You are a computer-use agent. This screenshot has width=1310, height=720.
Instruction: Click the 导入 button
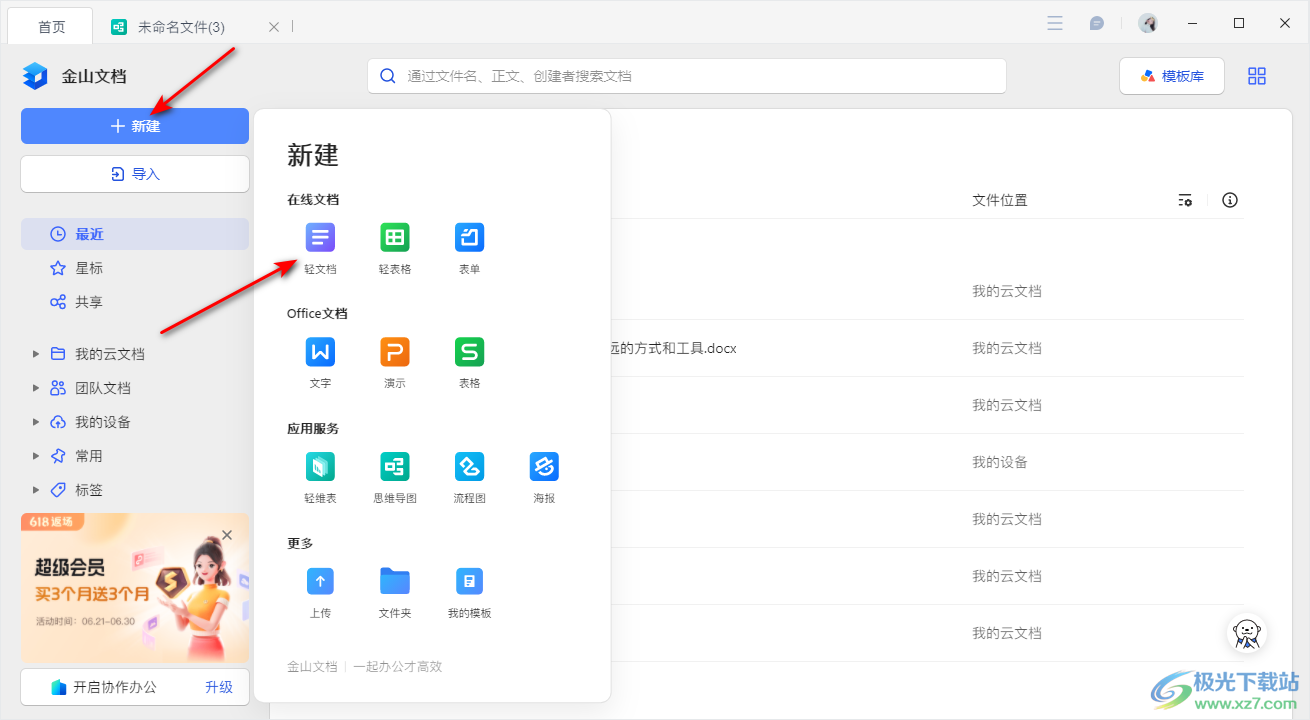click(x=135, y=174)
